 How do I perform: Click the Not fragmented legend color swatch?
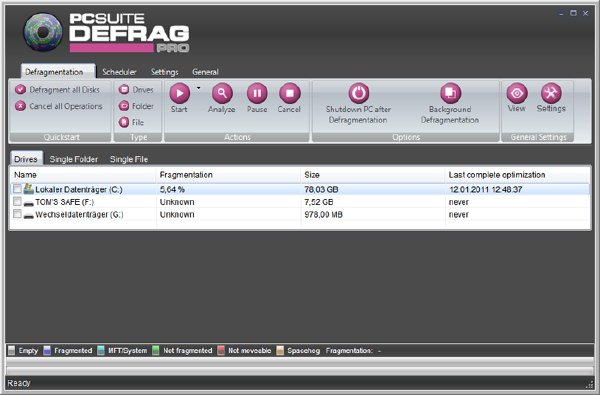pyautogui.click(x=156, y=351)
